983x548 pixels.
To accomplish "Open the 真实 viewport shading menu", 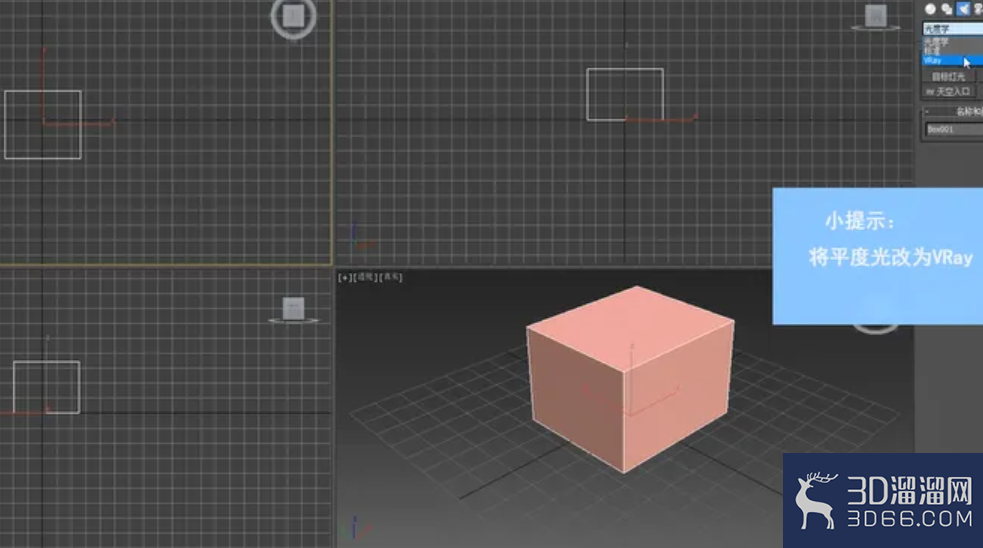I will pos(391,277).
